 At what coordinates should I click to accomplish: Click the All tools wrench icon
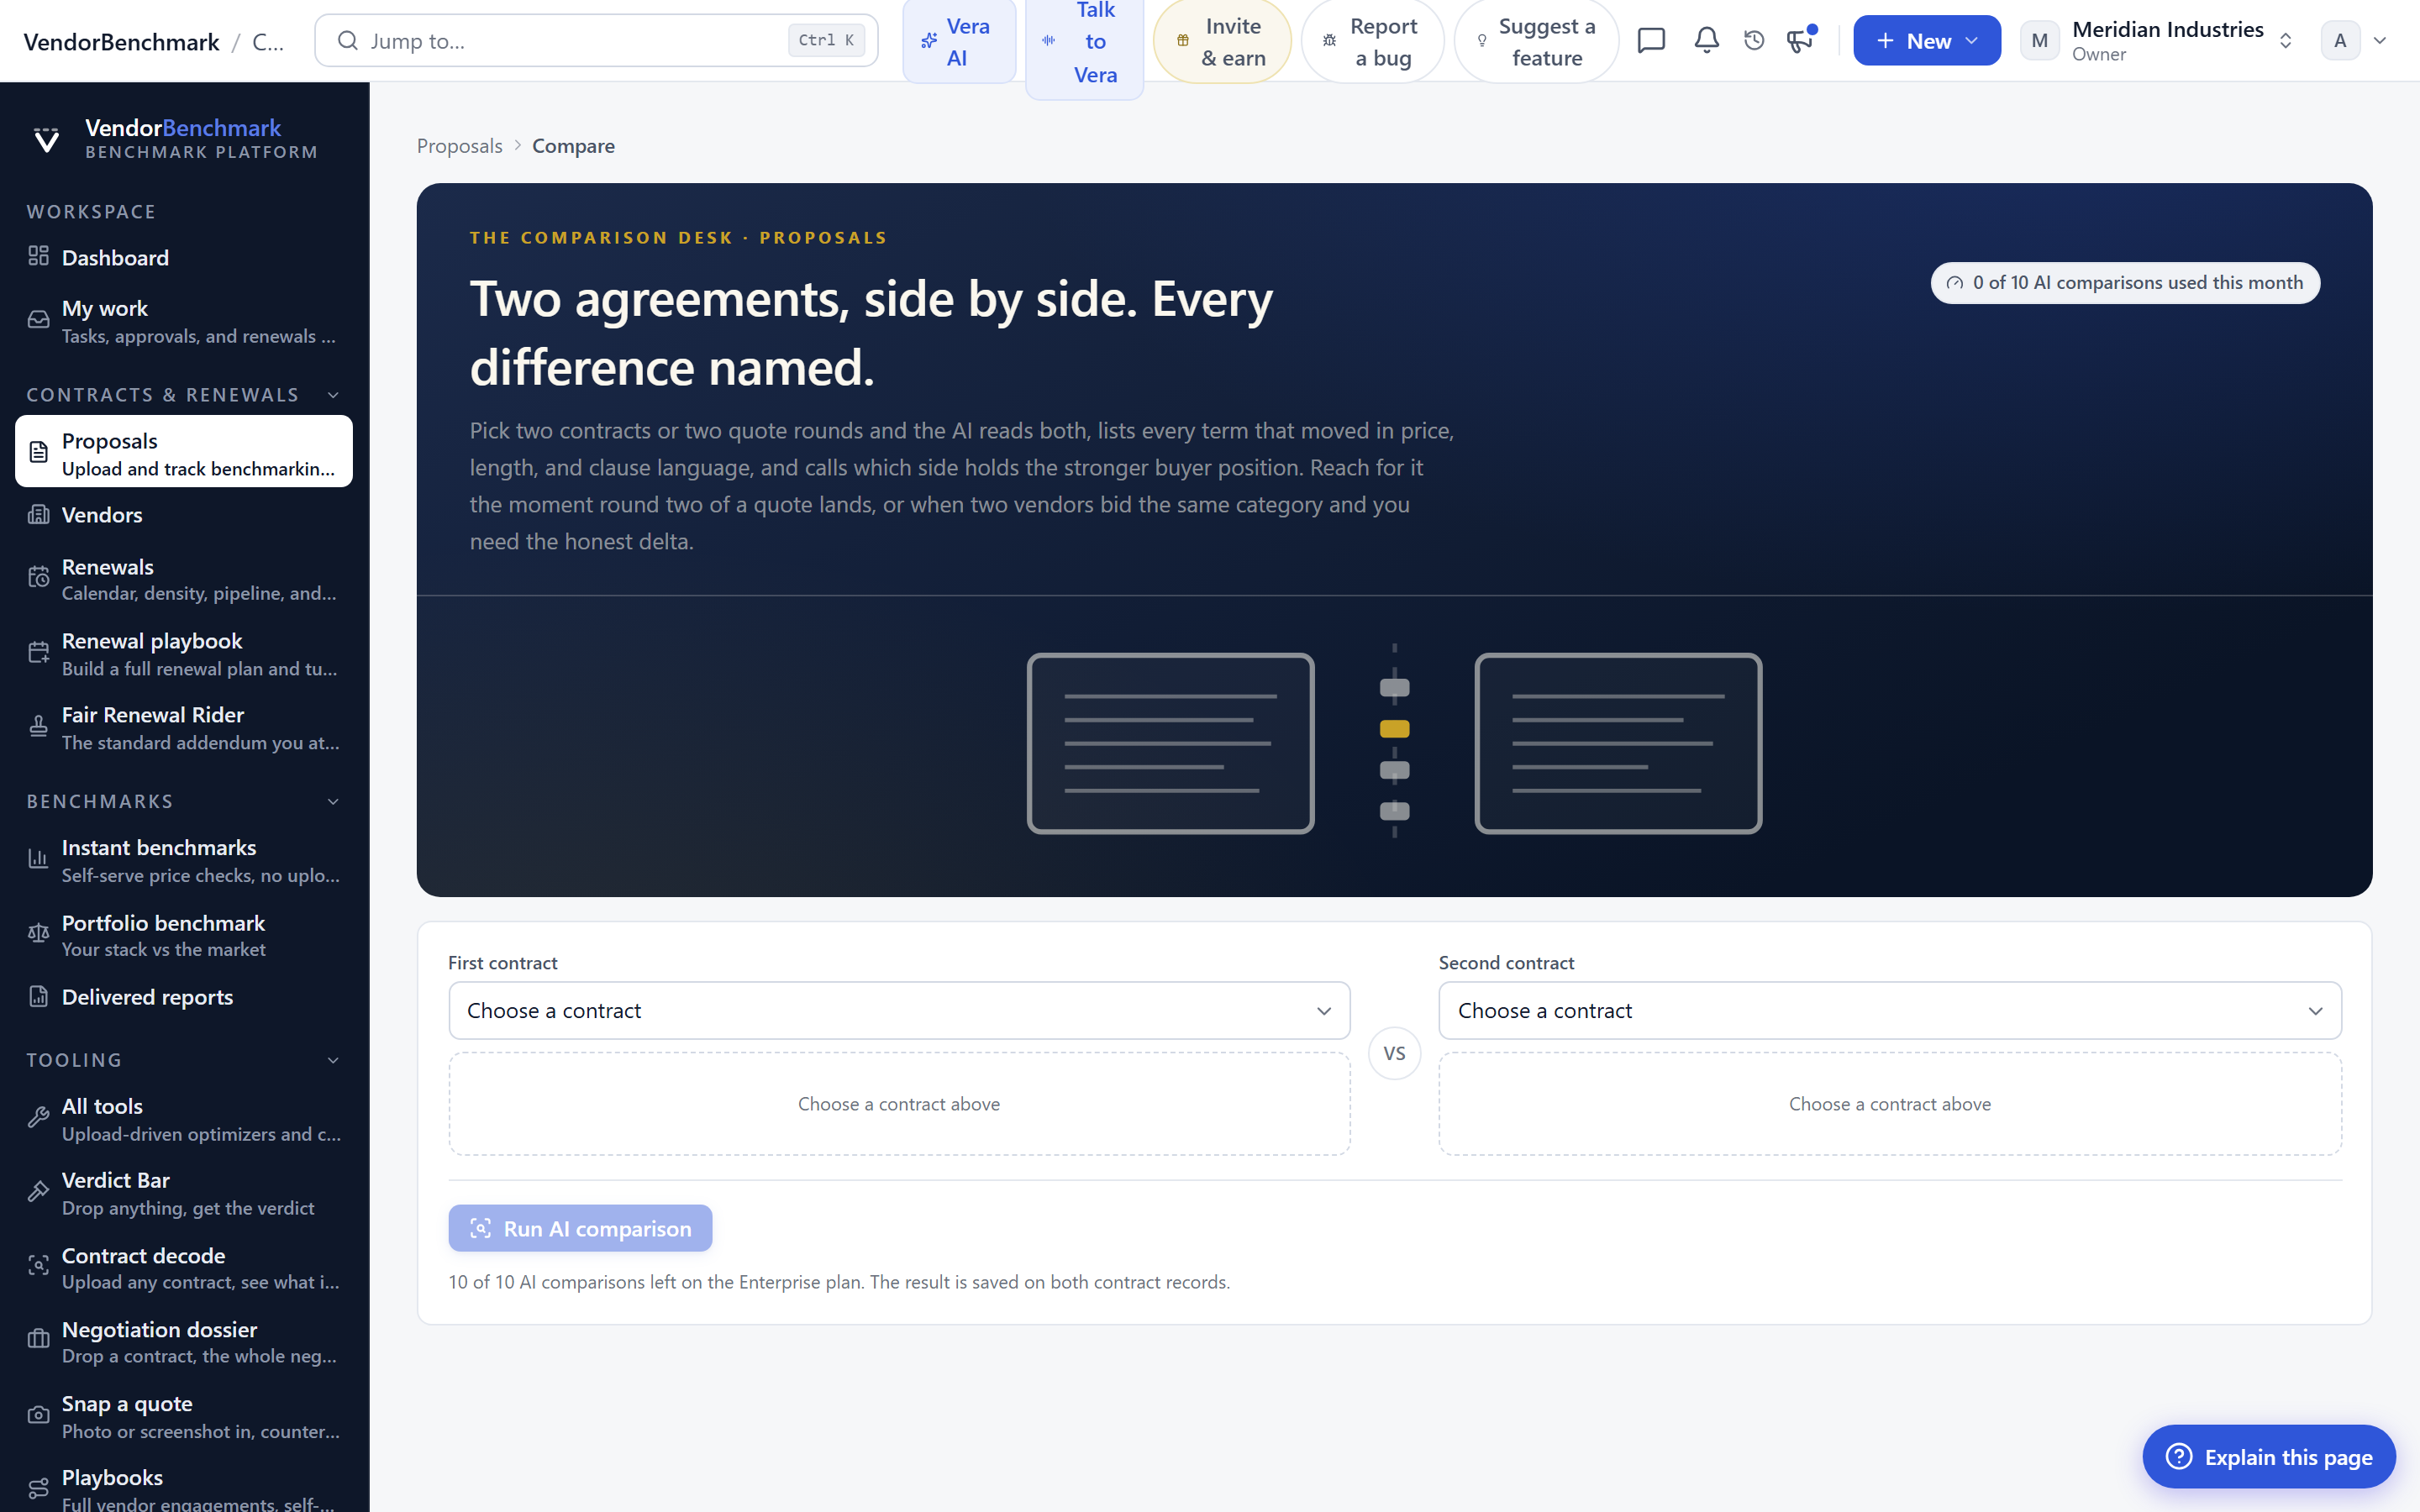point(38,1118)
